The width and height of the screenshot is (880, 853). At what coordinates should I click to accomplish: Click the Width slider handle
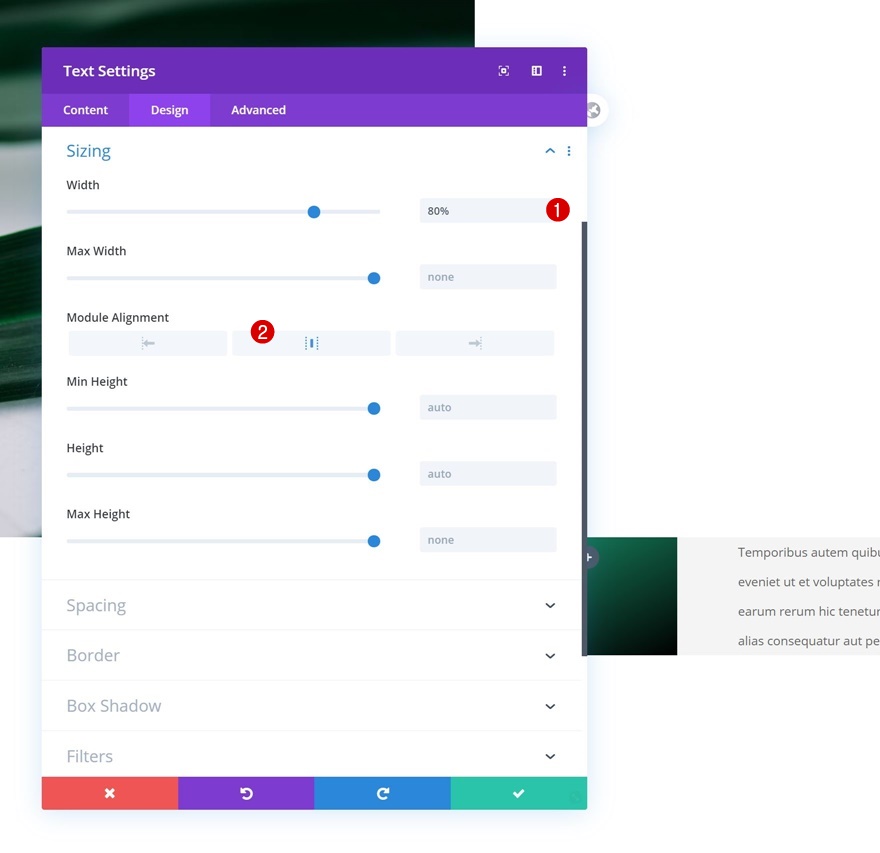click(x=314, y=212)
